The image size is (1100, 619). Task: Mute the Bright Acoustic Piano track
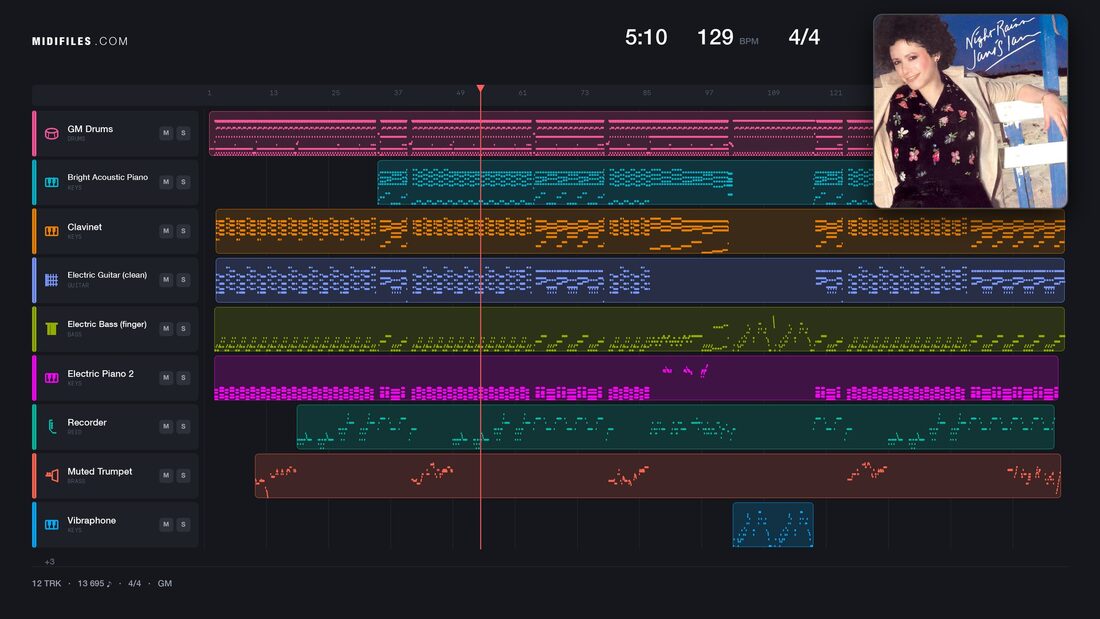(166, 182)
